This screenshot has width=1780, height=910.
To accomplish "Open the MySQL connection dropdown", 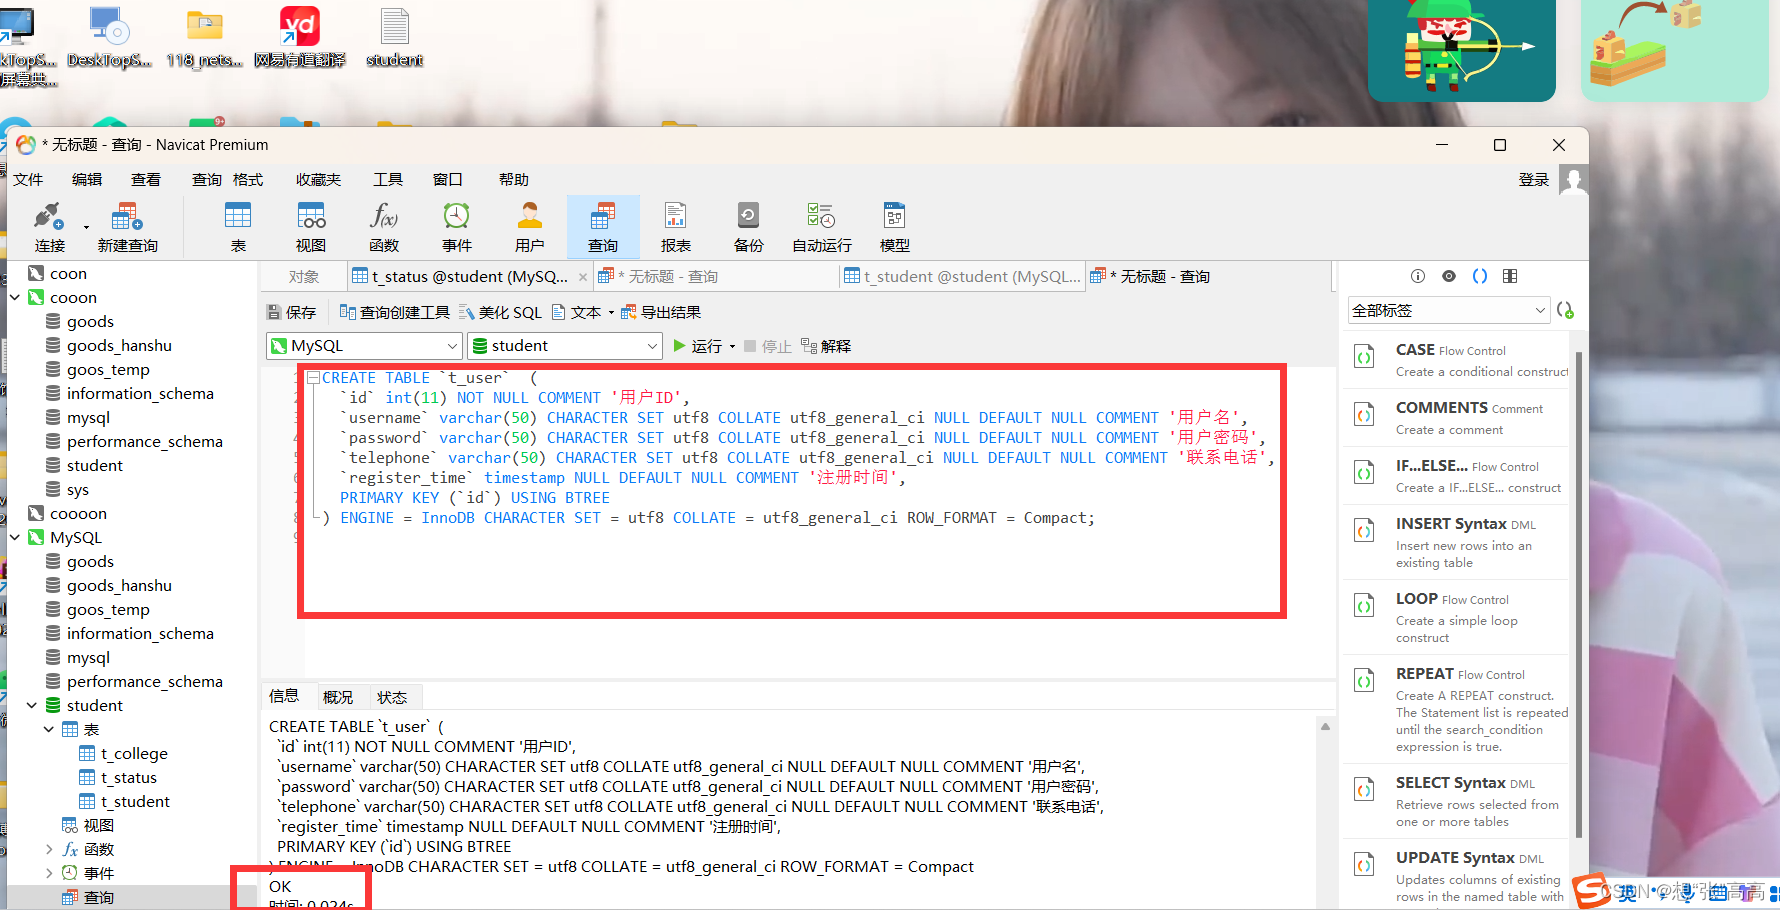I will (x=364, y=346).
